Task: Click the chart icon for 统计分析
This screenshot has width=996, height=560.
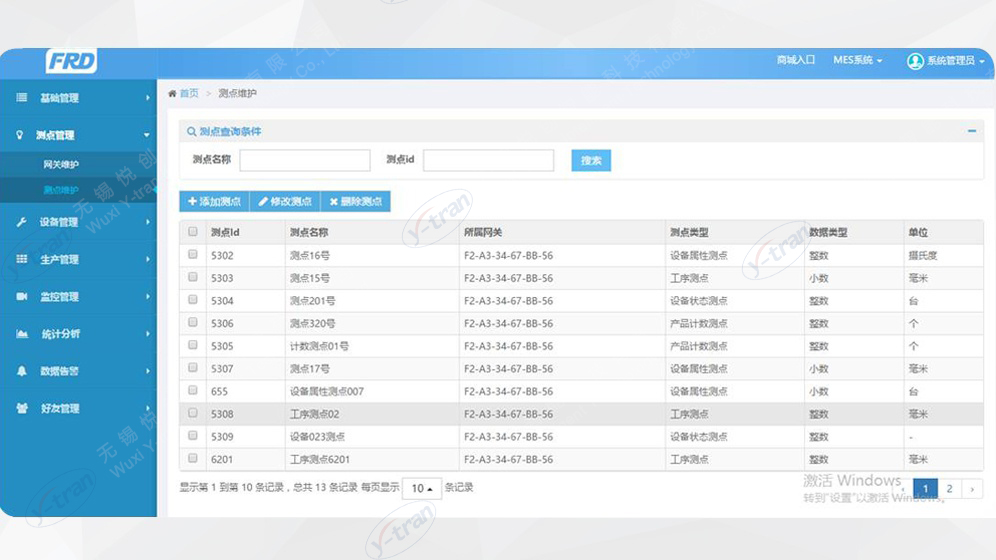Action: pos(21,334)
